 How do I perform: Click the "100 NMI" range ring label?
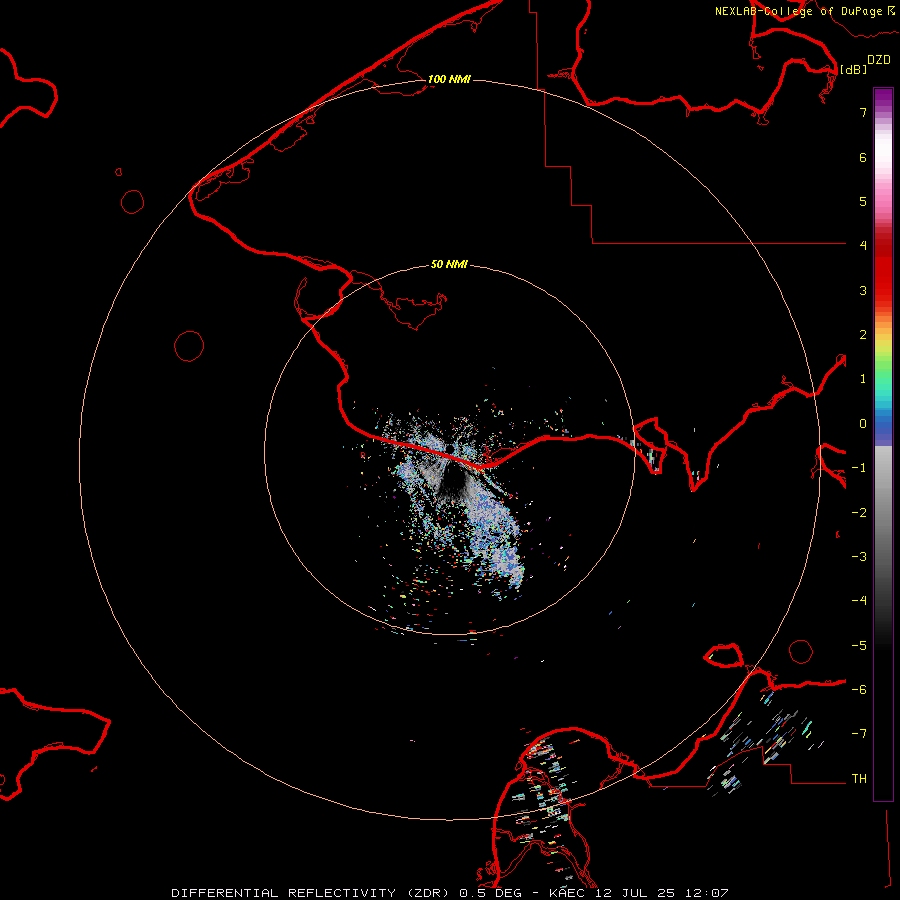(449, 79)
